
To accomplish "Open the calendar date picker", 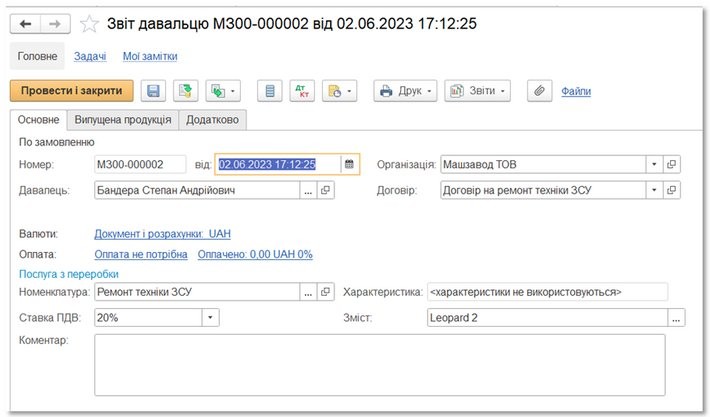I will tap(349, 164).
